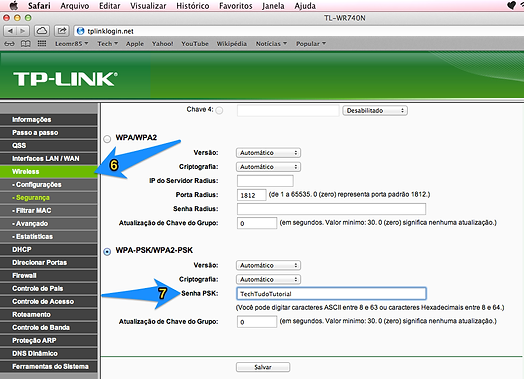Viewport: 524px width, 379px height.
Task: Open DNS Dinâmico sidebar item
Action: [49, 354]
